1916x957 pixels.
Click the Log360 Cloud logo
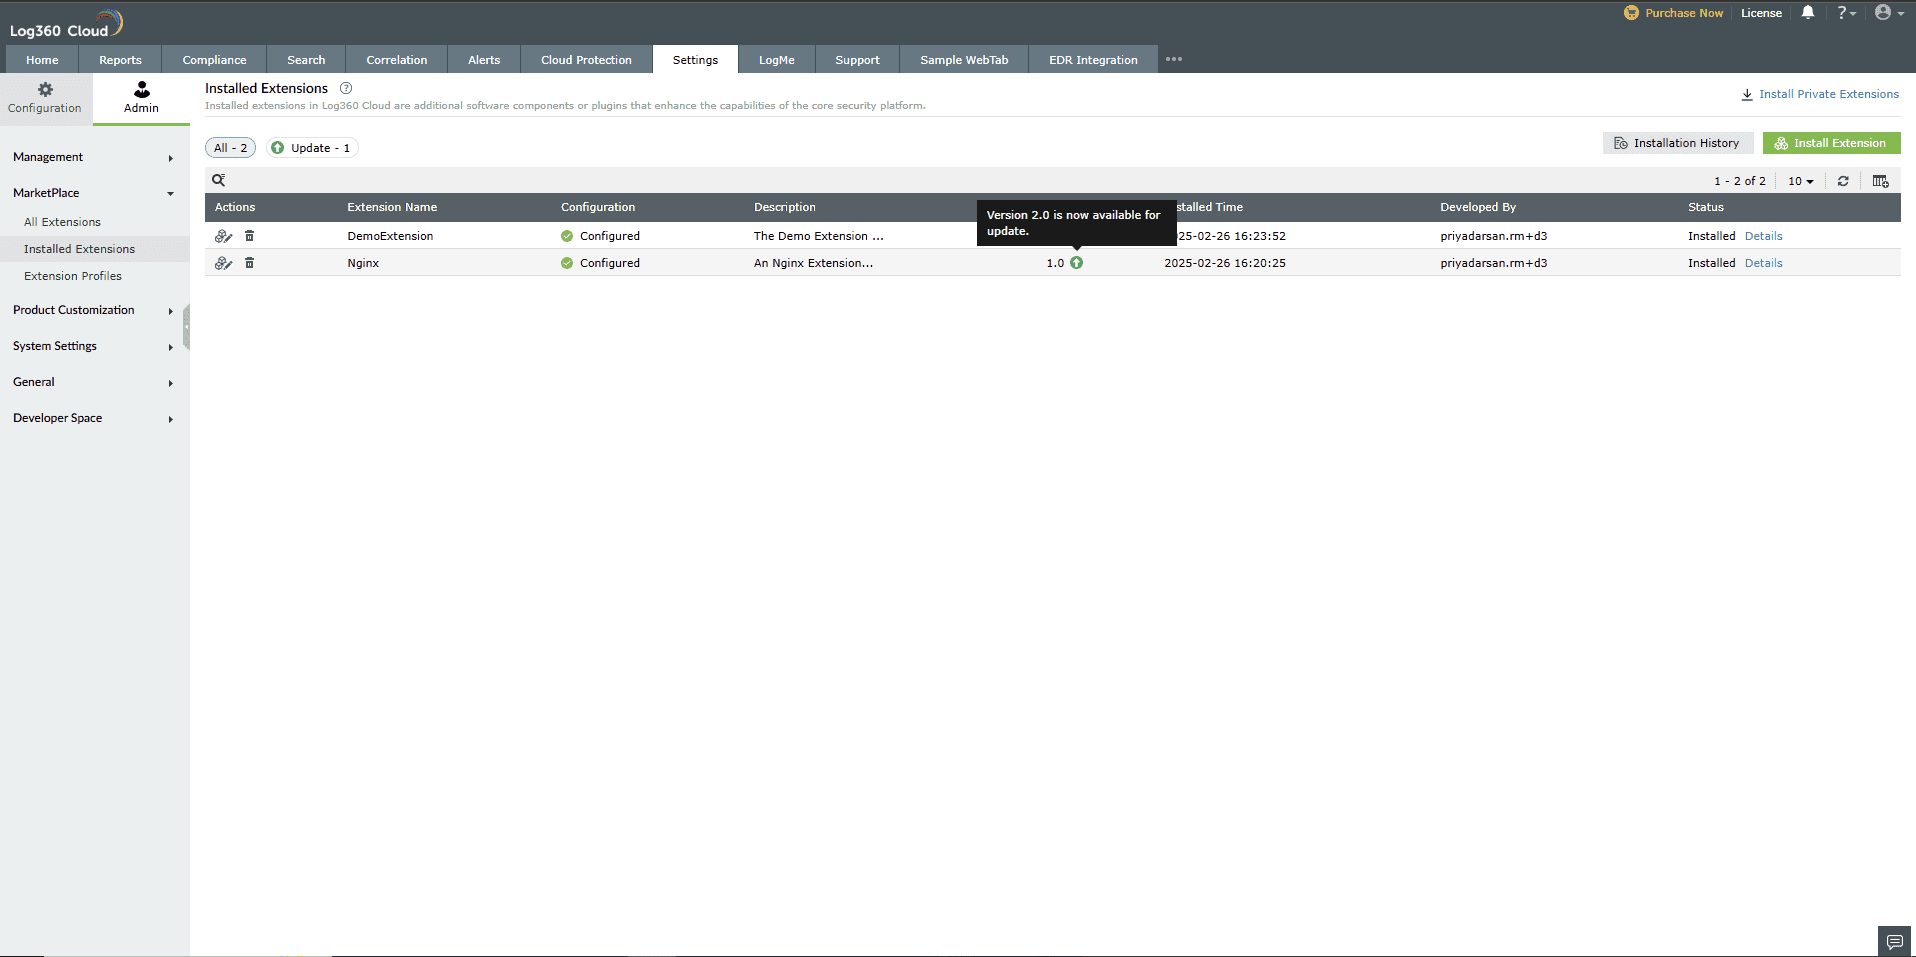pyautogui.click(x=66, y=24)
